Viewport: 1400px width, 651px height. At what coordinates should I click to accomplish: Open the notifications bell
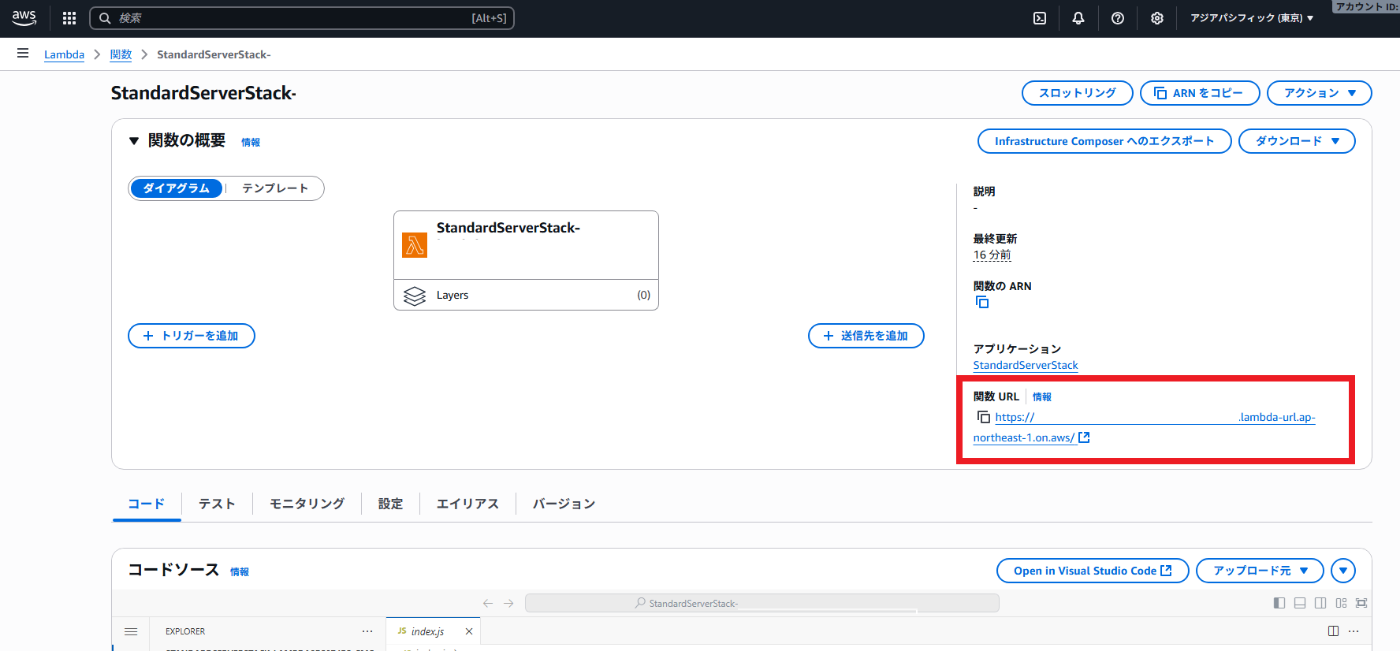(x=1078, y=18)
